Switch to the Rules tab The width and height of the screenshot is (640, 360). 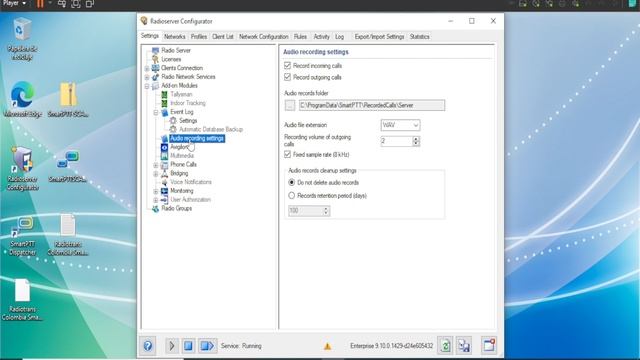(x=300, y=37)
